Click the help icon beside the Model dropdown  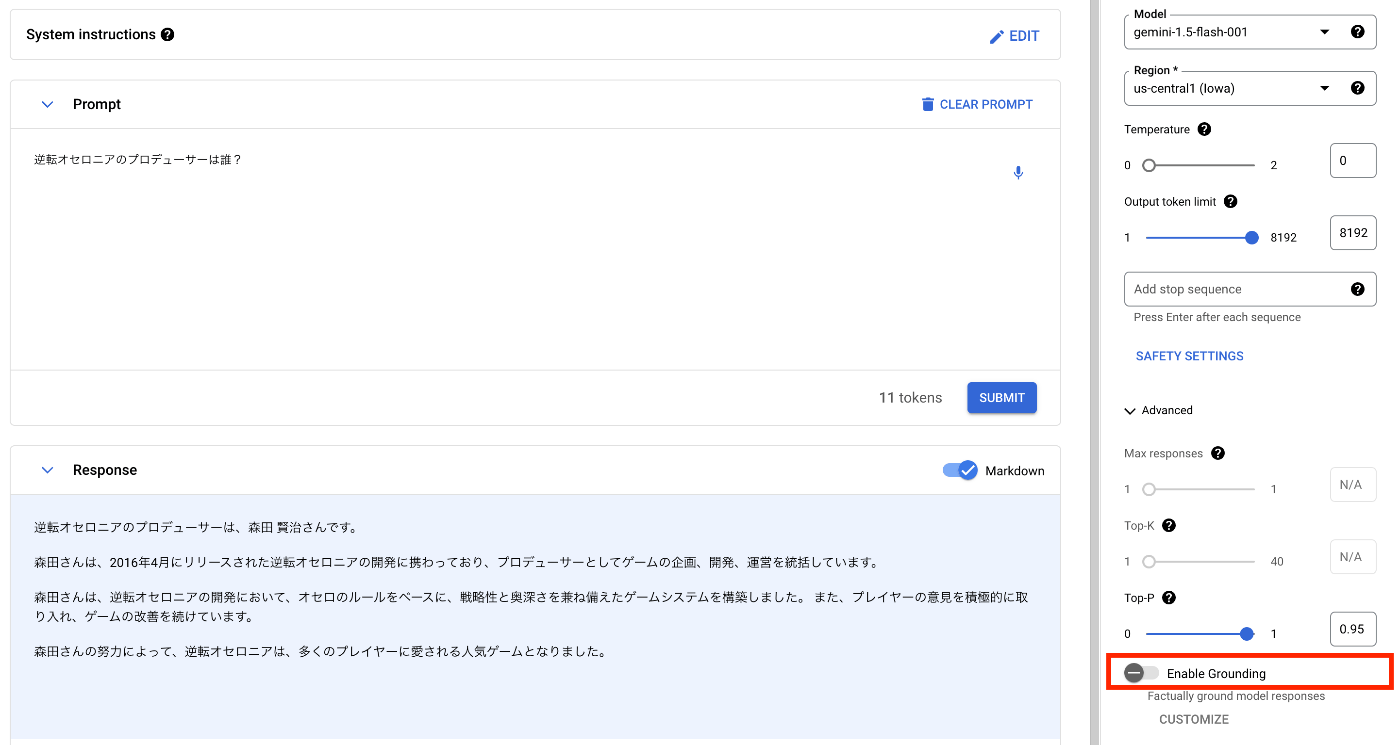pyautogui.click(x=1357, y=32)
